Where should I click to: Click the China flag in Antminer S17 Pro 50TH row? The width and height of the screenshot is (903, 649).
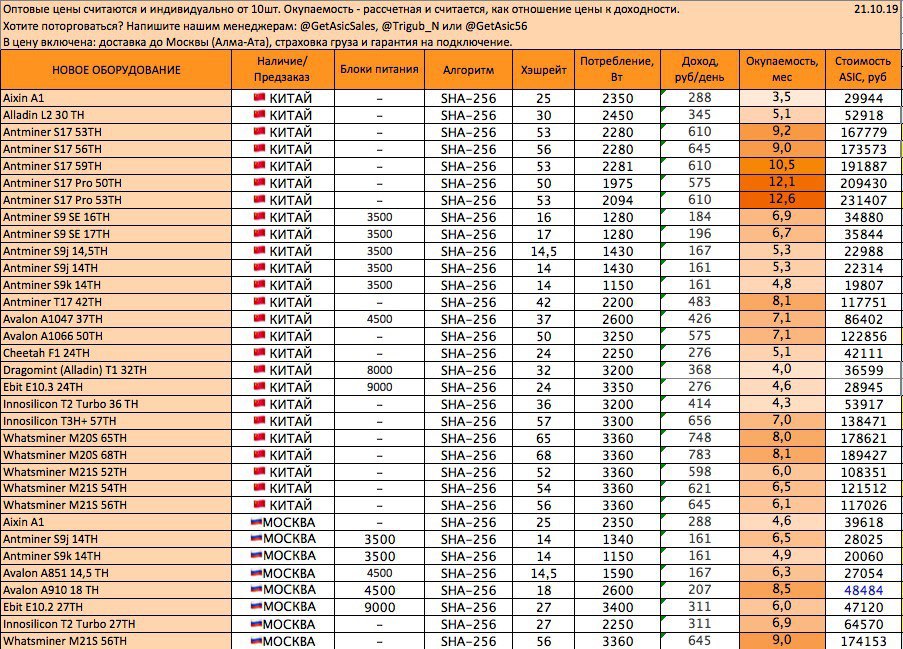pyautogui.click(x=259, y=182)
